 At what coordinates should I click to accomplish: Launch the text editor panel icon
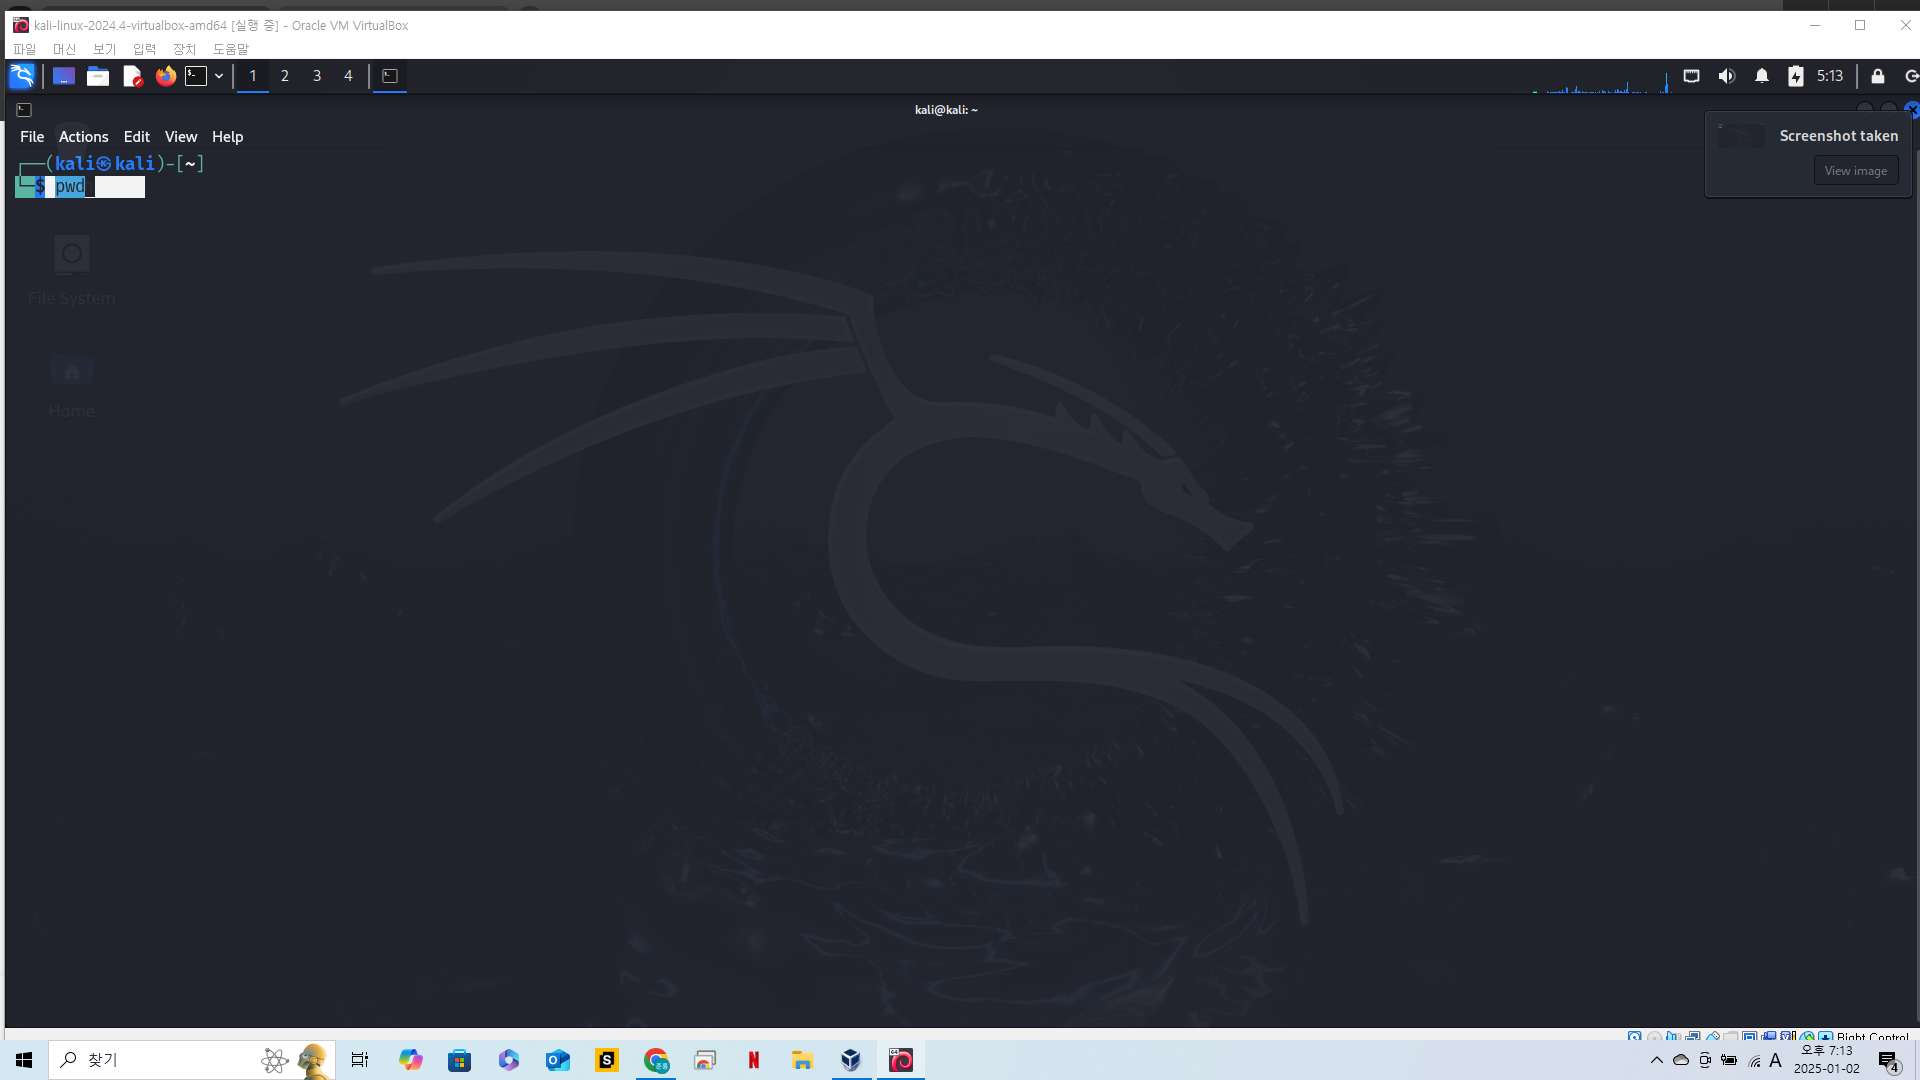[x=132, y=76]
